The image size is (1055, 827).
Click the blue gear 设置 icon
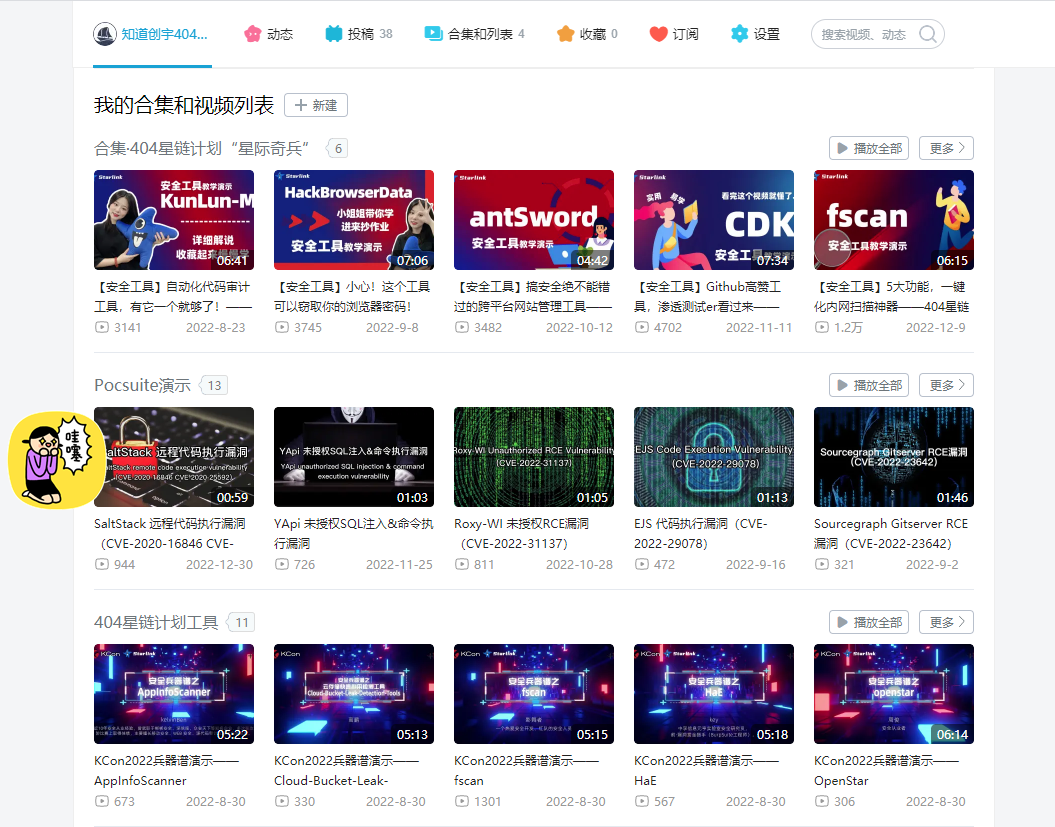pyautogui.click(x=739, y=34)
